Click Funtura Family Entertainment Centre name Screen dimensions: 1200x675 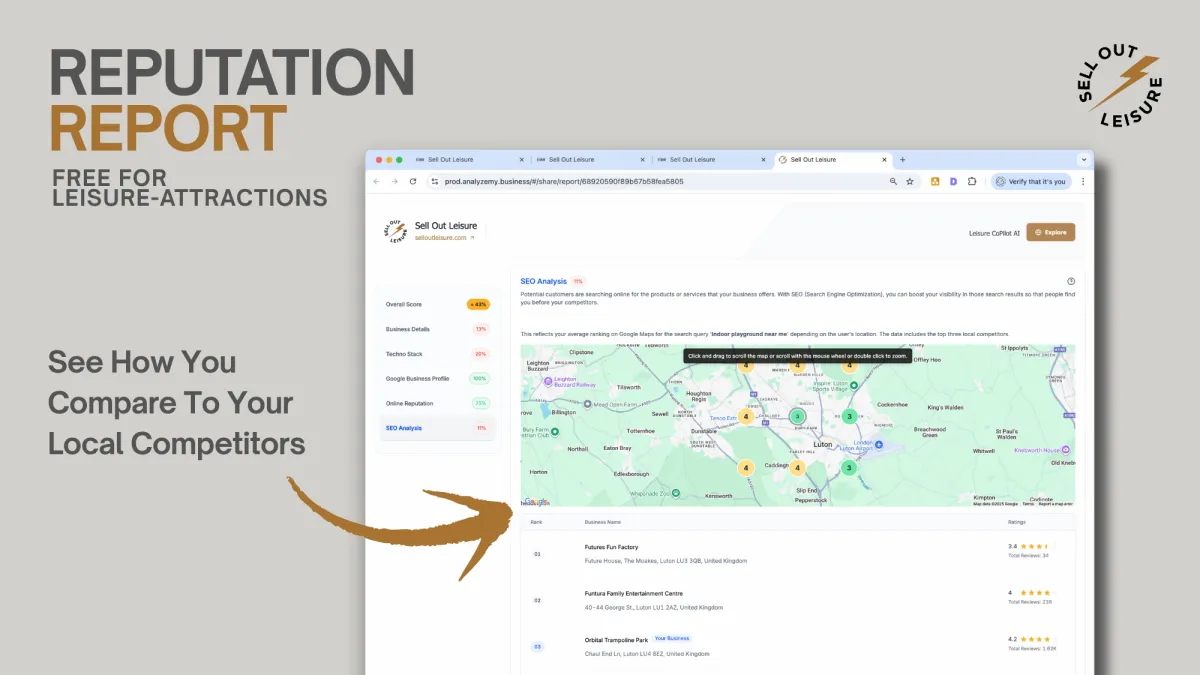[633, 594]
